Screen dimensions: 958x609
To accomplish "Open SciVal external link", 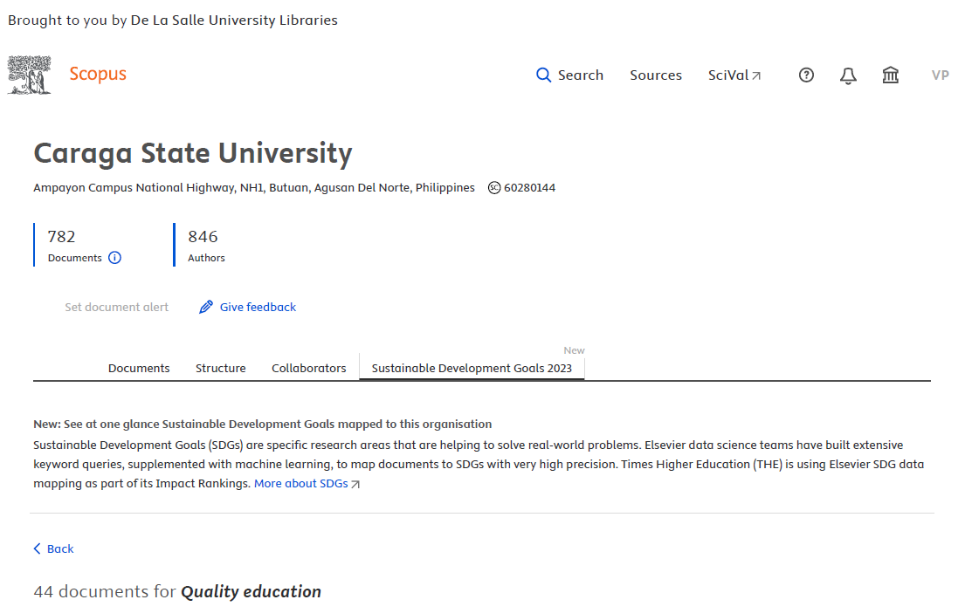I will coord(734,75).
